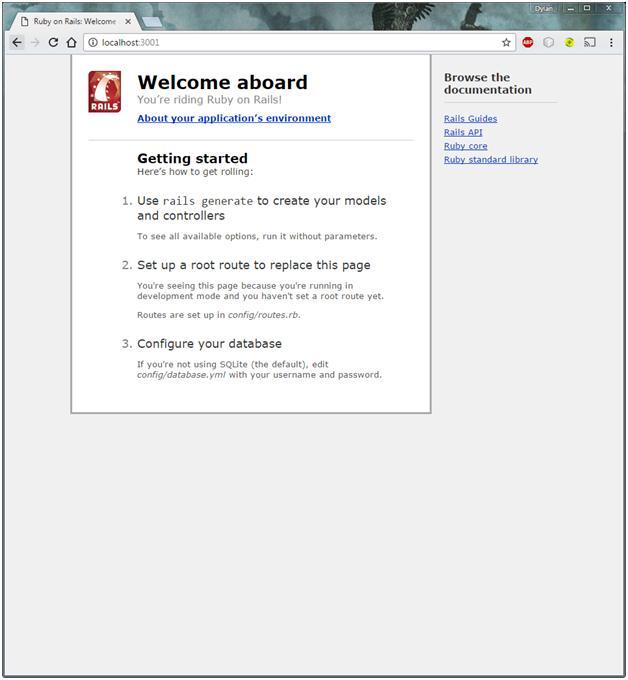This screenshot has width=628, height=680.
Task: Click 'Set up a root route' step
Action: point(254,265)
